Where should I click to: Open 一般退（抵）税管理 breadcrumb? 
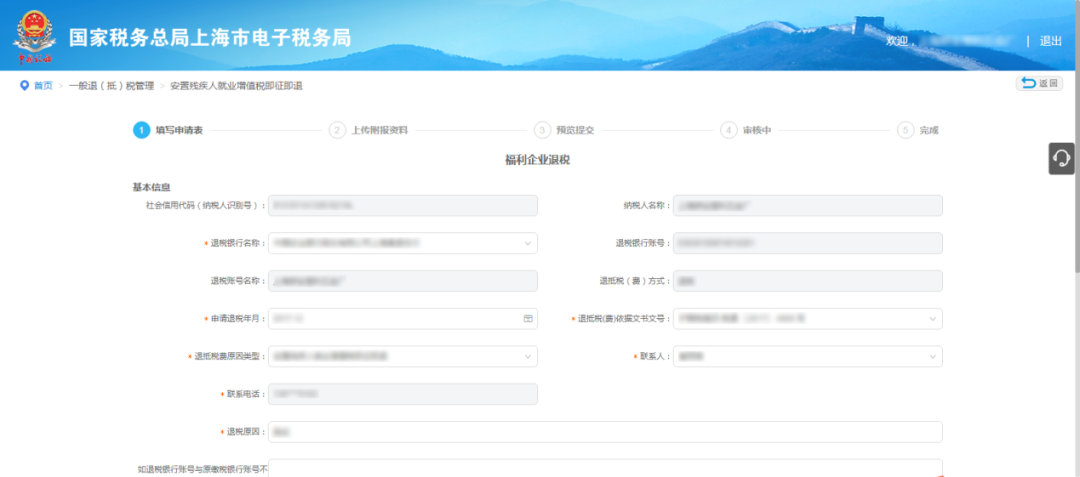pyautogui.click(x=111, y=86)
